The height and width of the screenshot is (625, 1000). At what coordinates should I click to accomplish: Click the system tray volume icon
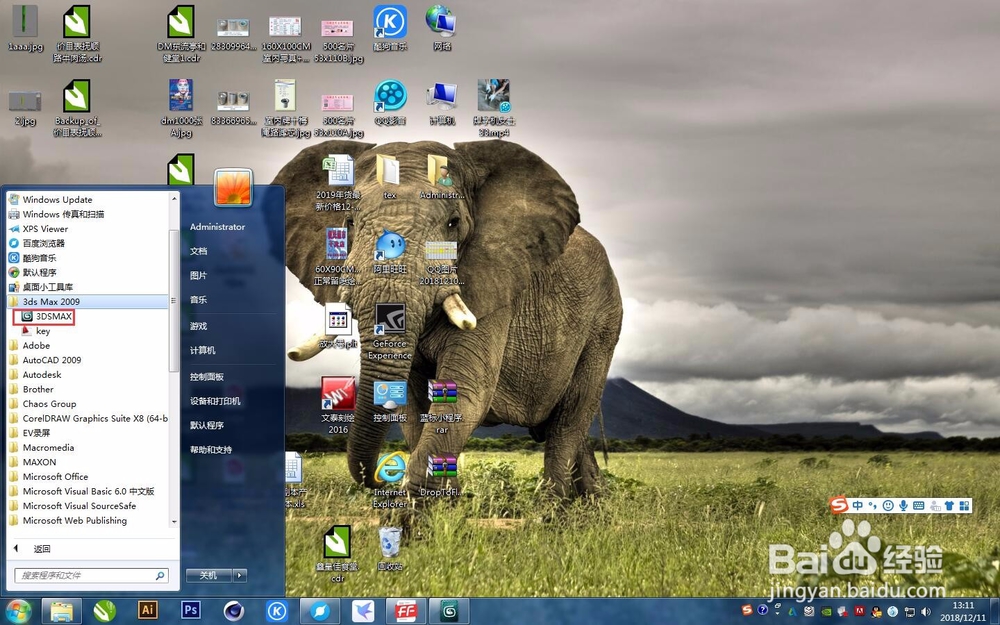[925, 612]
